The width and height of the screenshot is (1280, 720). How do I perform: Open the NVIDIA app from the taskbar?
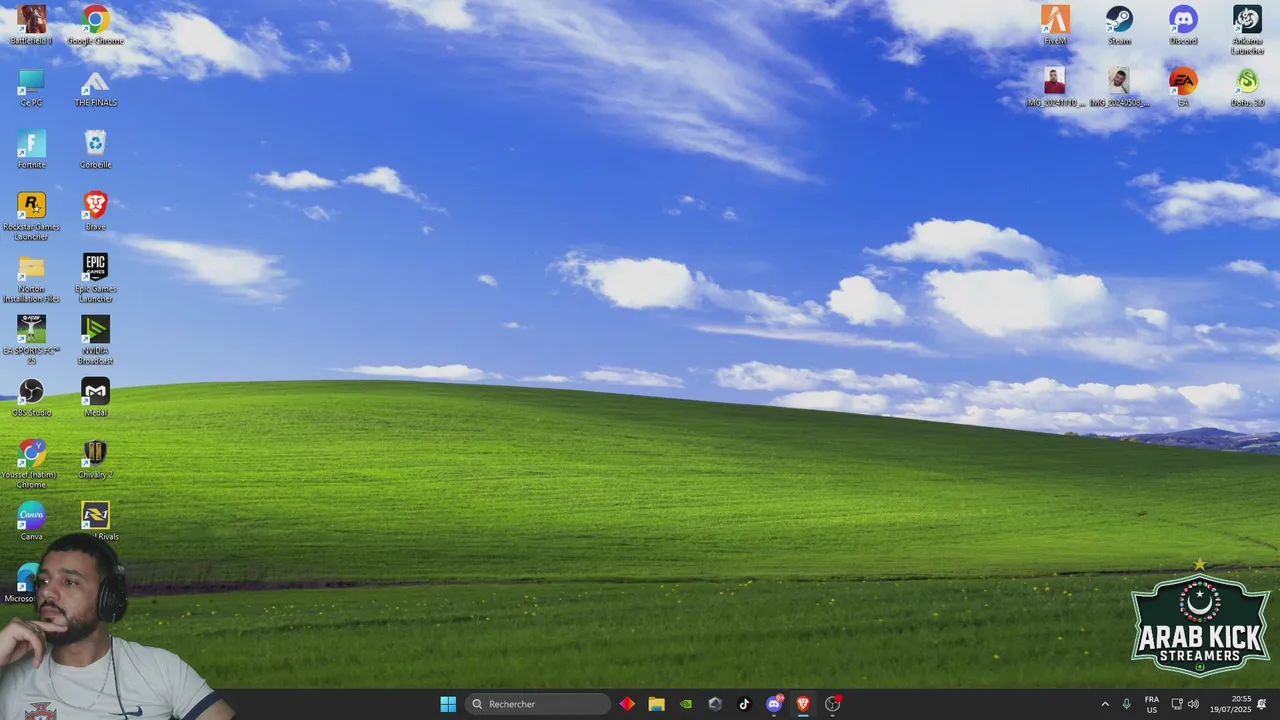point(685,704)
